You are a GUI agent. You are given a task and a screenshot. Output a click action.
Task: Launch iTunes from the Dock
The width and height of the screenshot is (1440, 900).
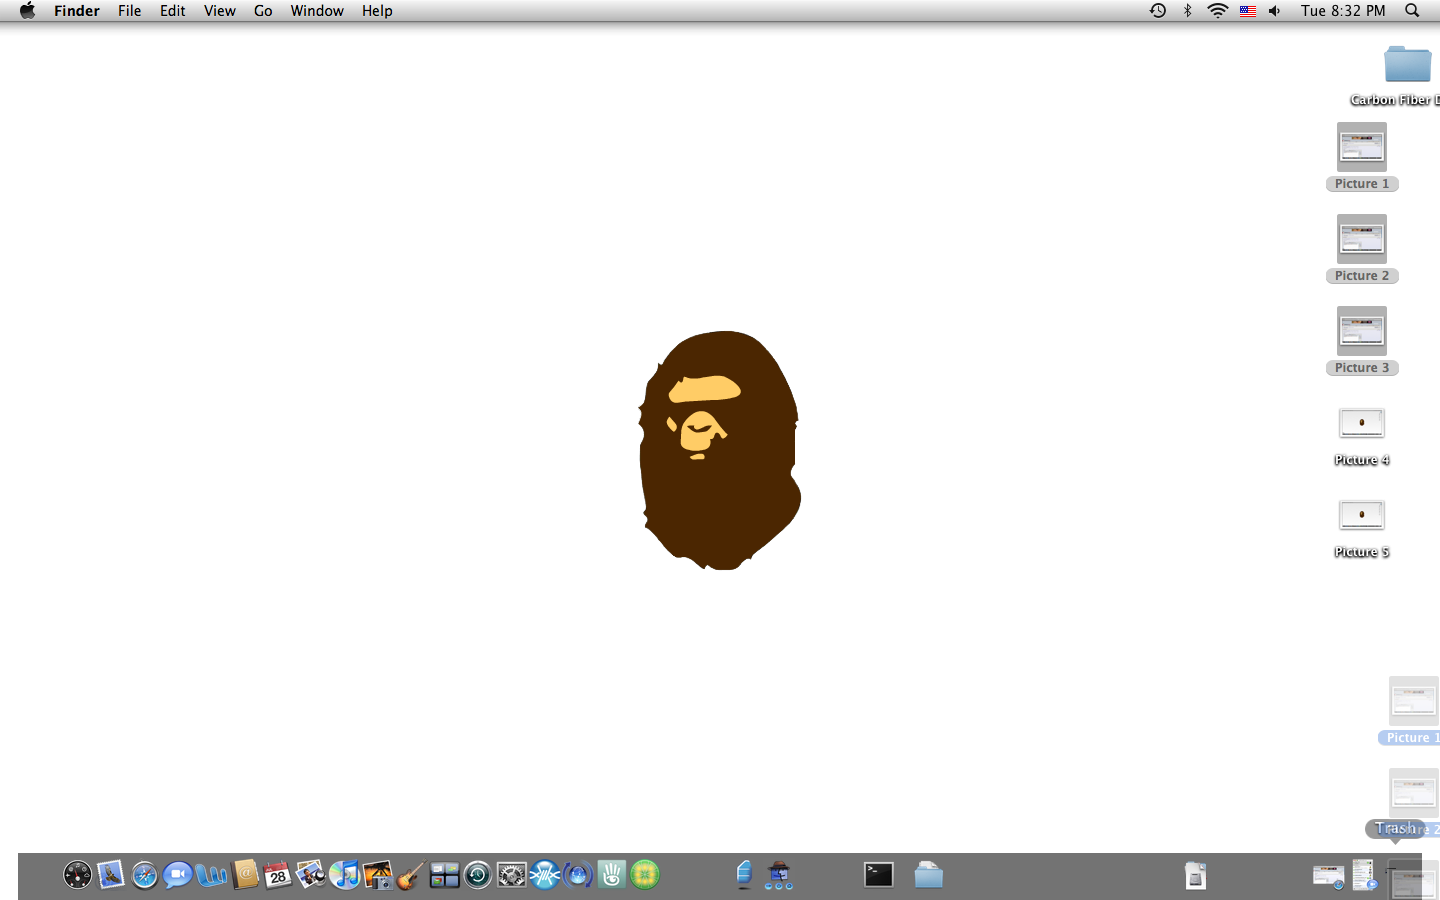click(345, 875)
